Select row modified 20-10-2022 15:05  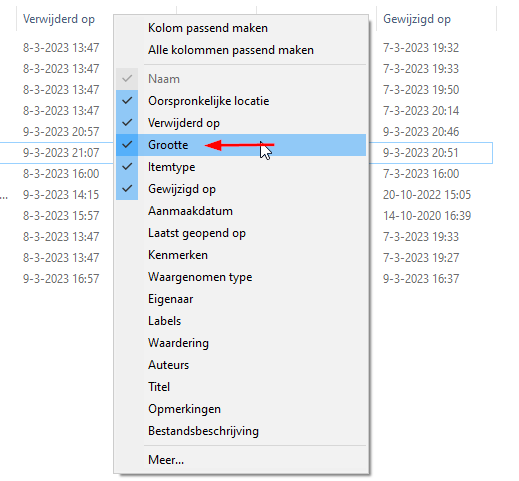tap(427, 195)
